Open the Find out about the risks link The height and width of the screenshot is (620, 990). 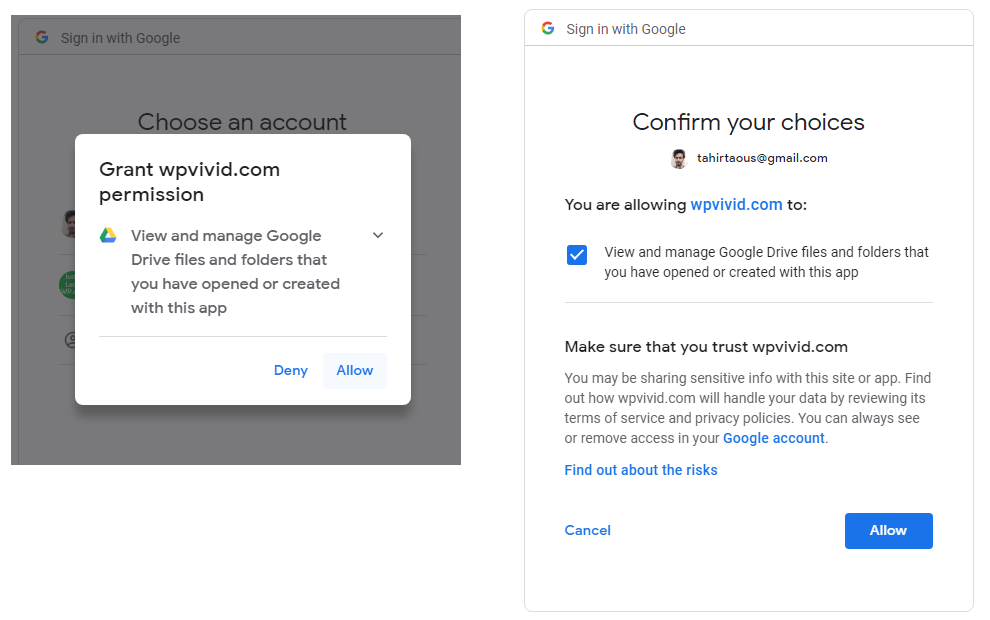coord(641,470)
